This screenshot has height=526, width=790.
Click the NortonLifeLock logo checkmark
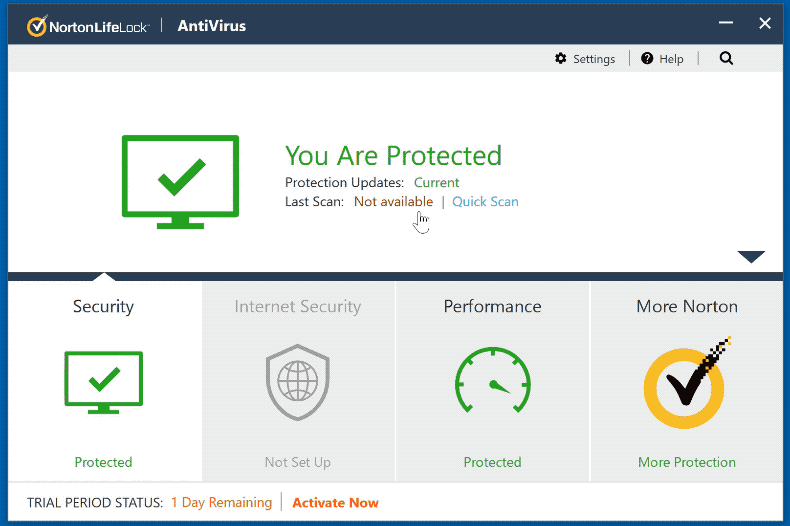(37, 26)
